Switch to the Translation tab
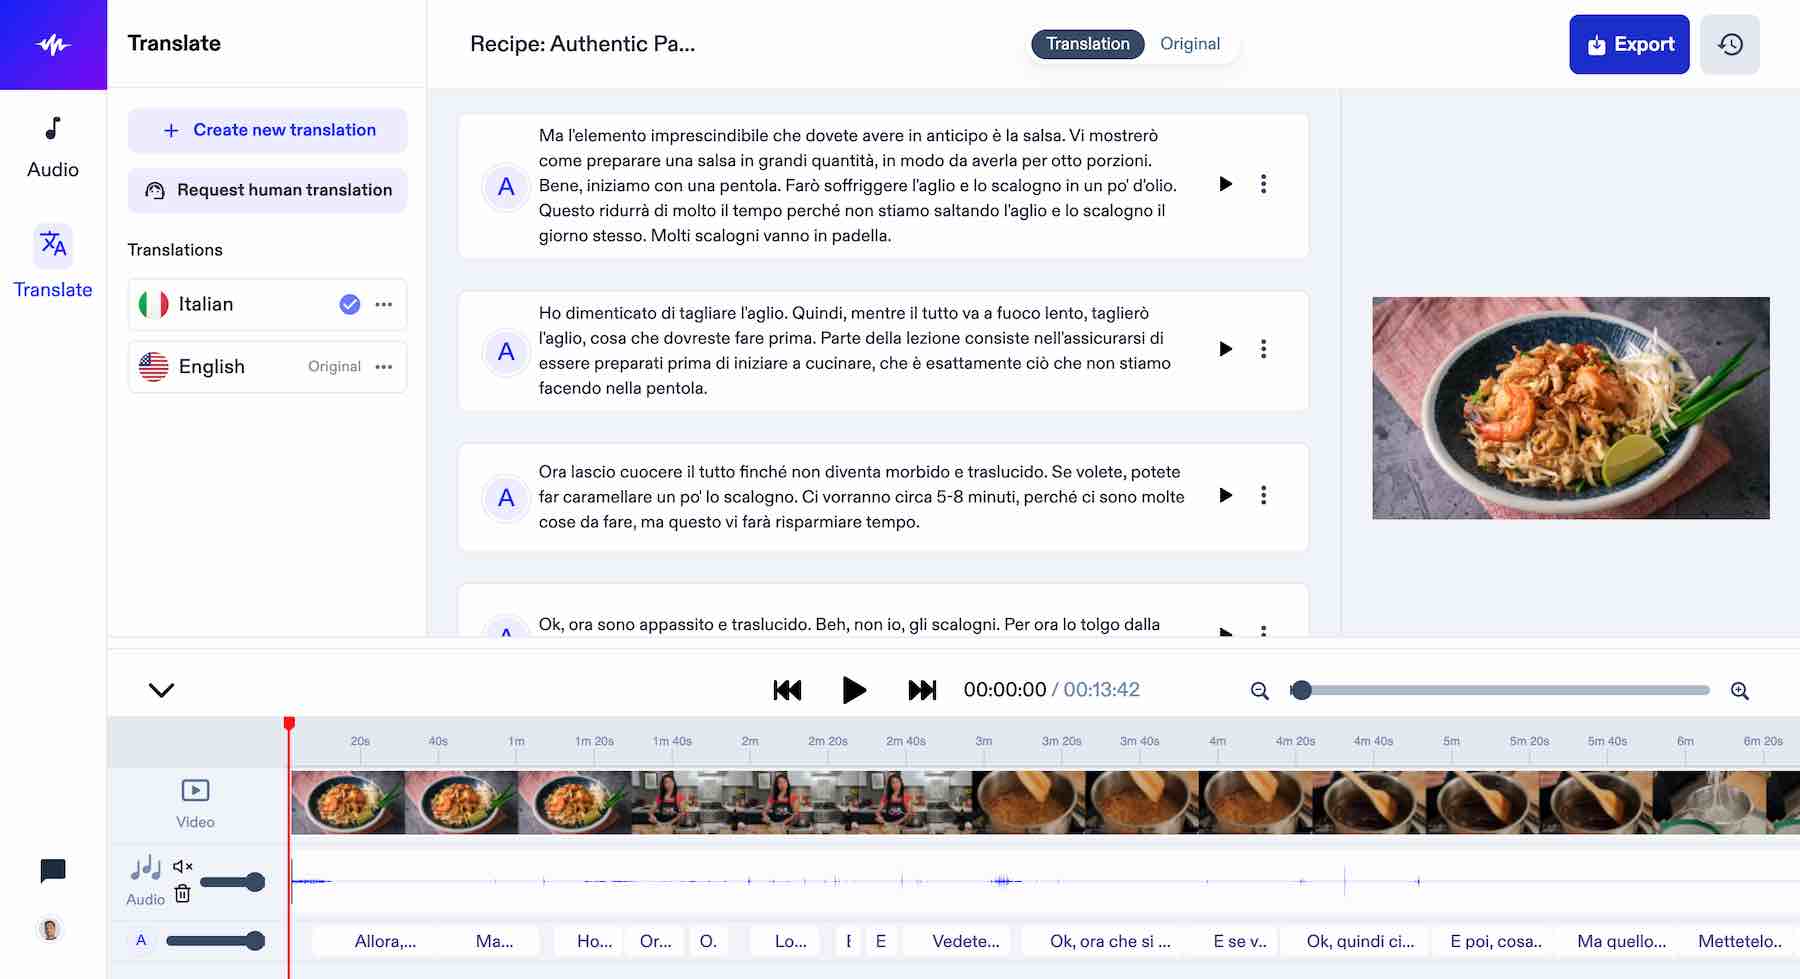 point(1087,44)
